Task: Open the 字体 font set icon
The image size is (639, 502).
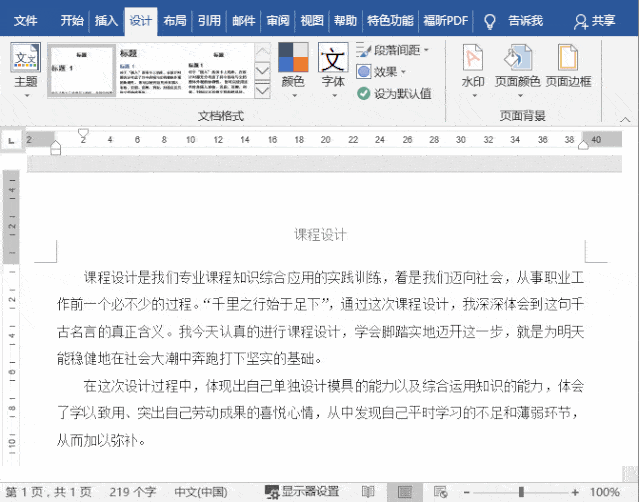Action: 333,57
